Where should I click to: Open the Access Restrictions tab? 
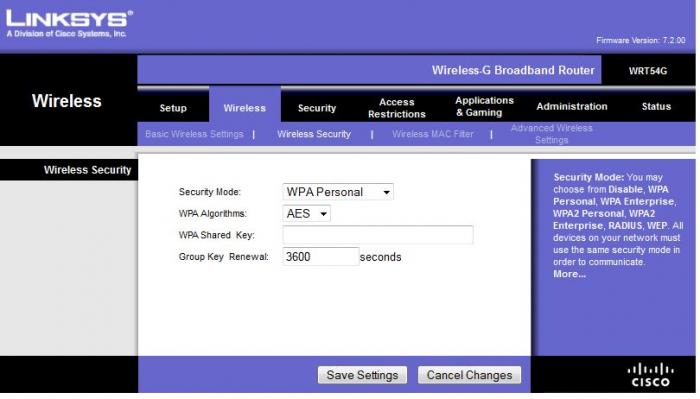(x=397, y=108)
